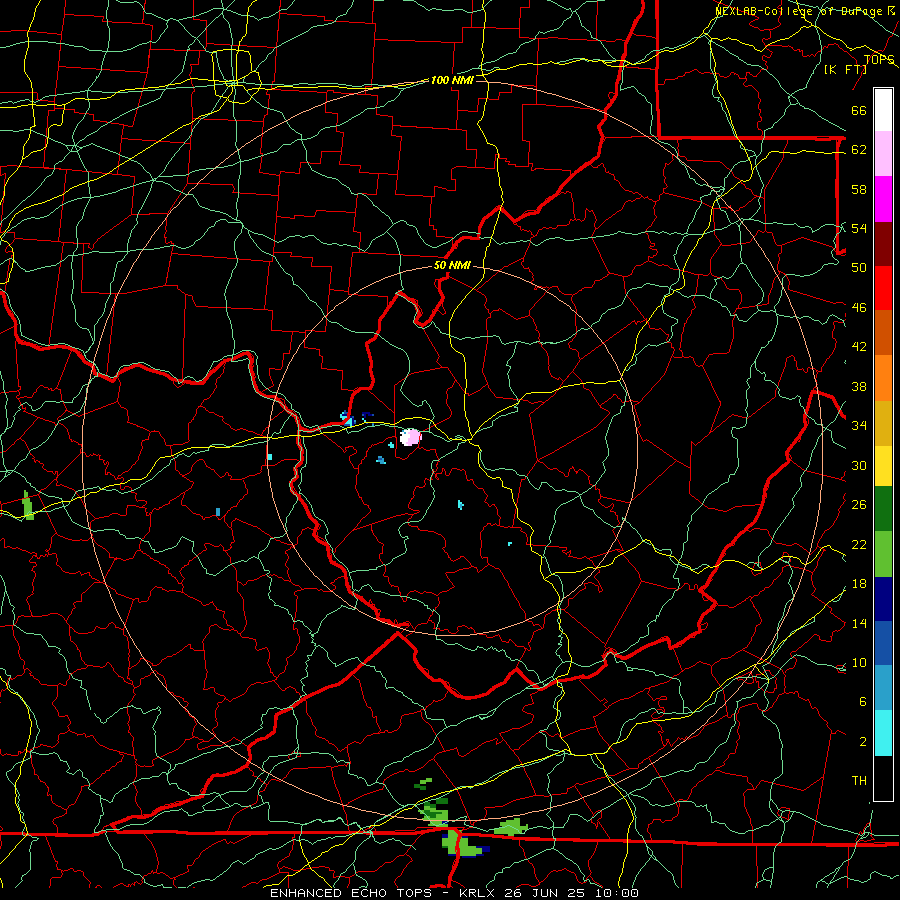Click the legend value '62'
Viewport: 900px width, 900px height.
[859, 150]
